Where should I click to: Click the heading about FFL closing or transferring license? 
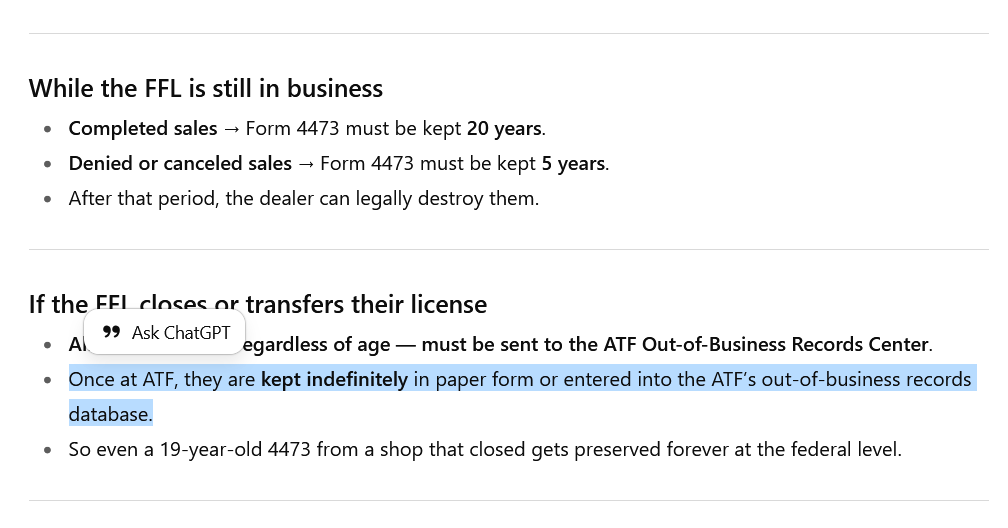(258, 304)
